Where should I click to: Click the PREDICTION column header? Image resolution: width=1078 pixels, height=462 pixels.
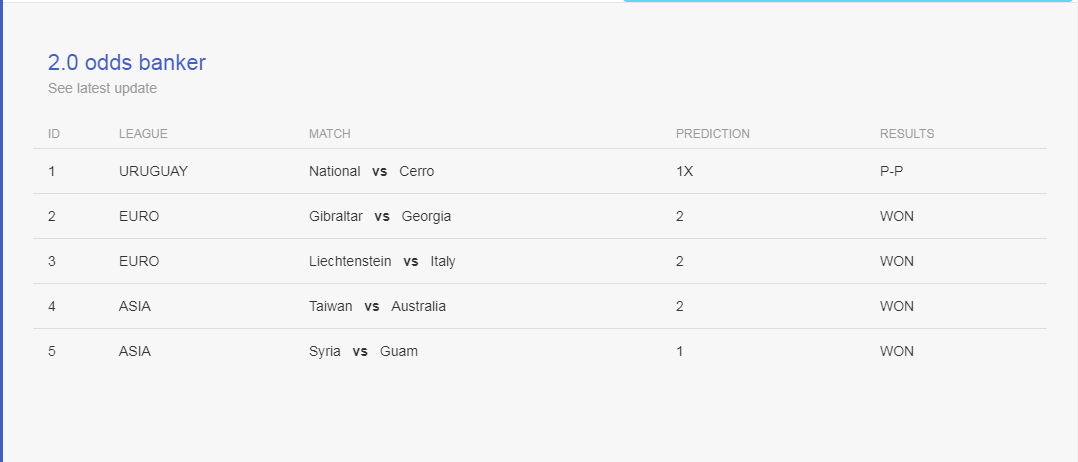pos(712,133)
